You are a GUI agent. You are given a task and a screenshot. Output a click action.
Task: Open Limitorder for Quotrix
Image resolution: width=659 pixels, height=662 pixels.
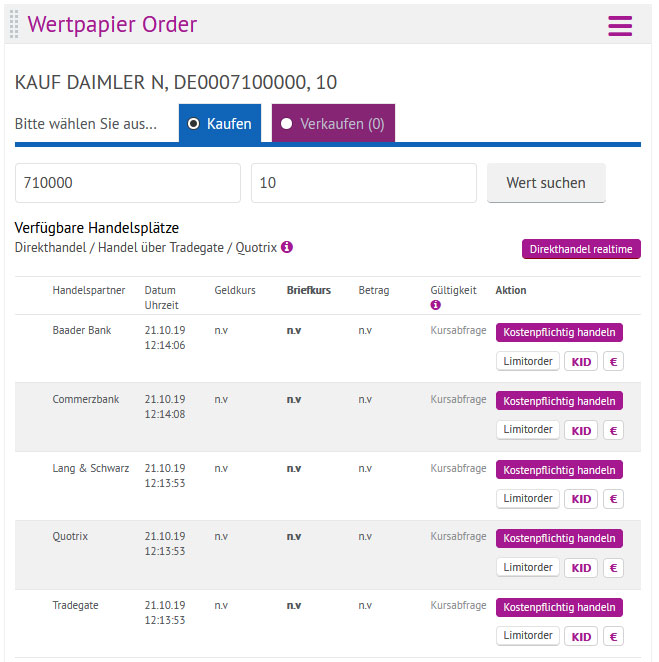(x=528, y=567)
